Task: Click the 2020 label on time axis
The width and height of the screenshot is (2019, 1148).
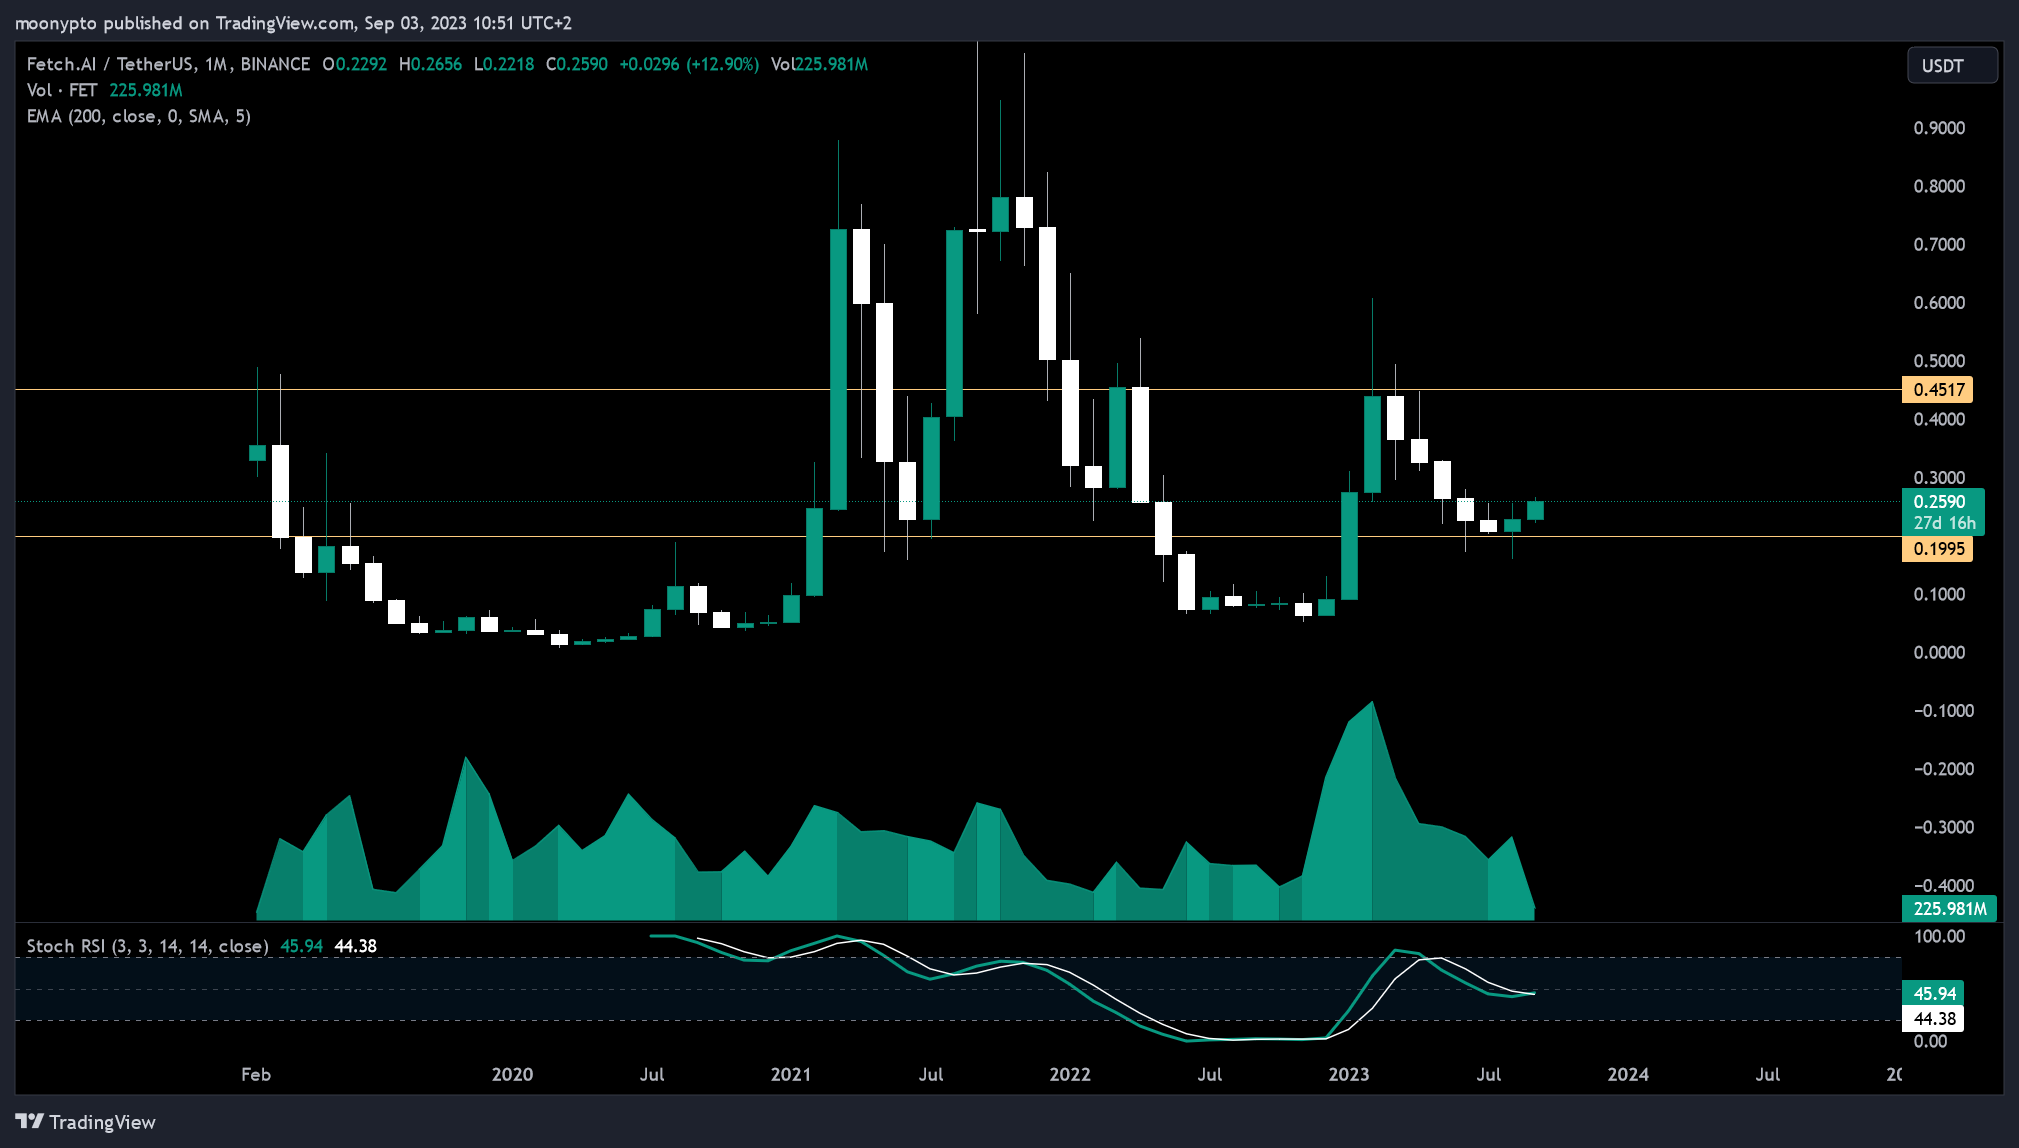Action: pyautogui.click(x=512, y=1074)
